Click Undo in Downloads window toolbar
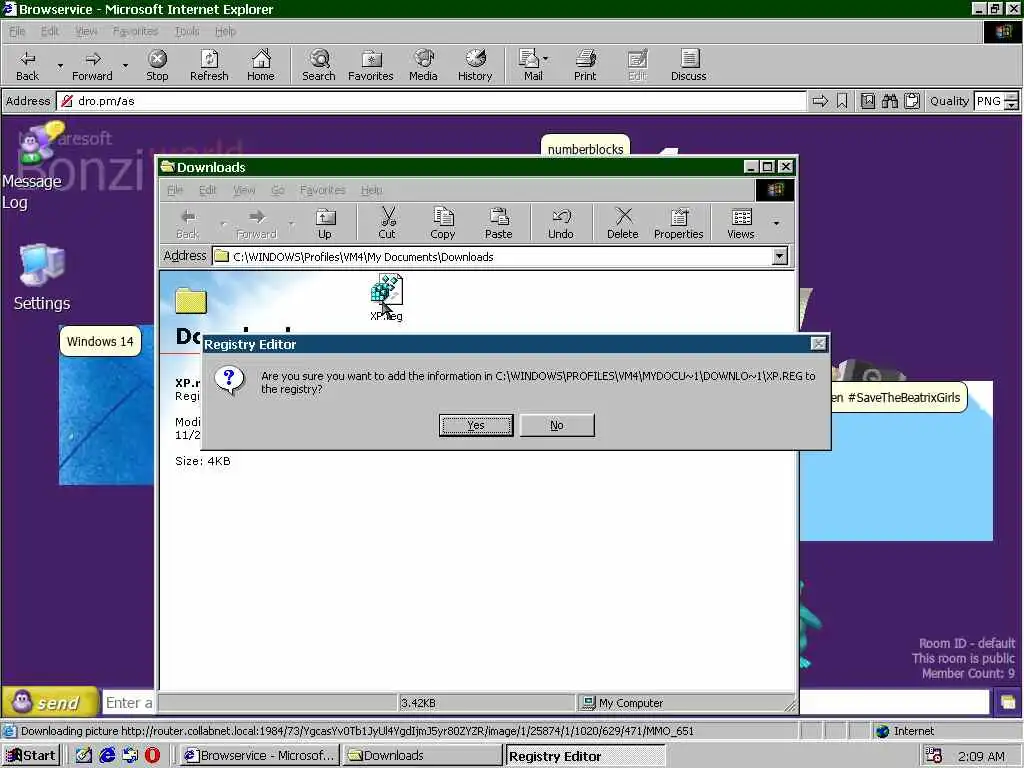The width and height of the screenshot is (1024, 768). click(560, 223)
